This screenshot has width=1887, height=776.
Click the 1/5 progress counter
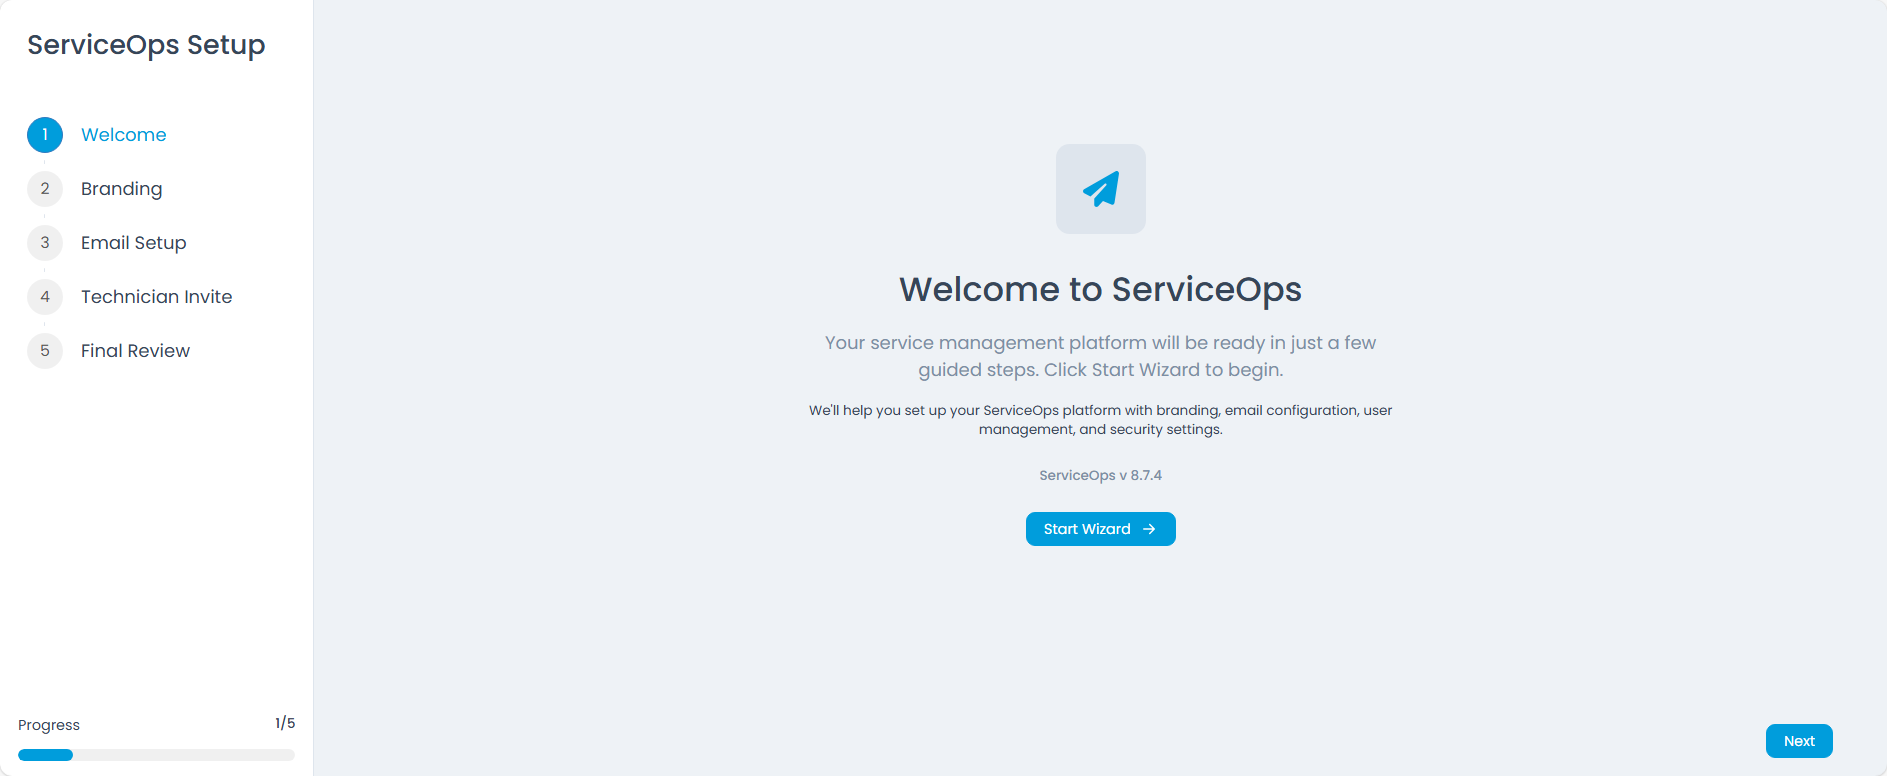coord(285,723)
